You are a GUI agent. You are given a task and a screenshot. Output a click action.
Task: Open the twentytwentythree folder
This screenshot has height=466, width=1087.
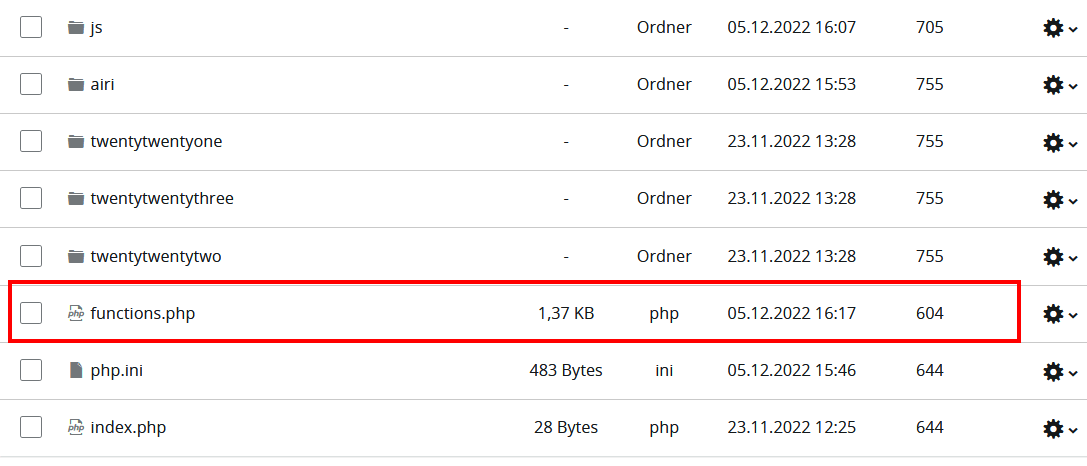[162, 198]
